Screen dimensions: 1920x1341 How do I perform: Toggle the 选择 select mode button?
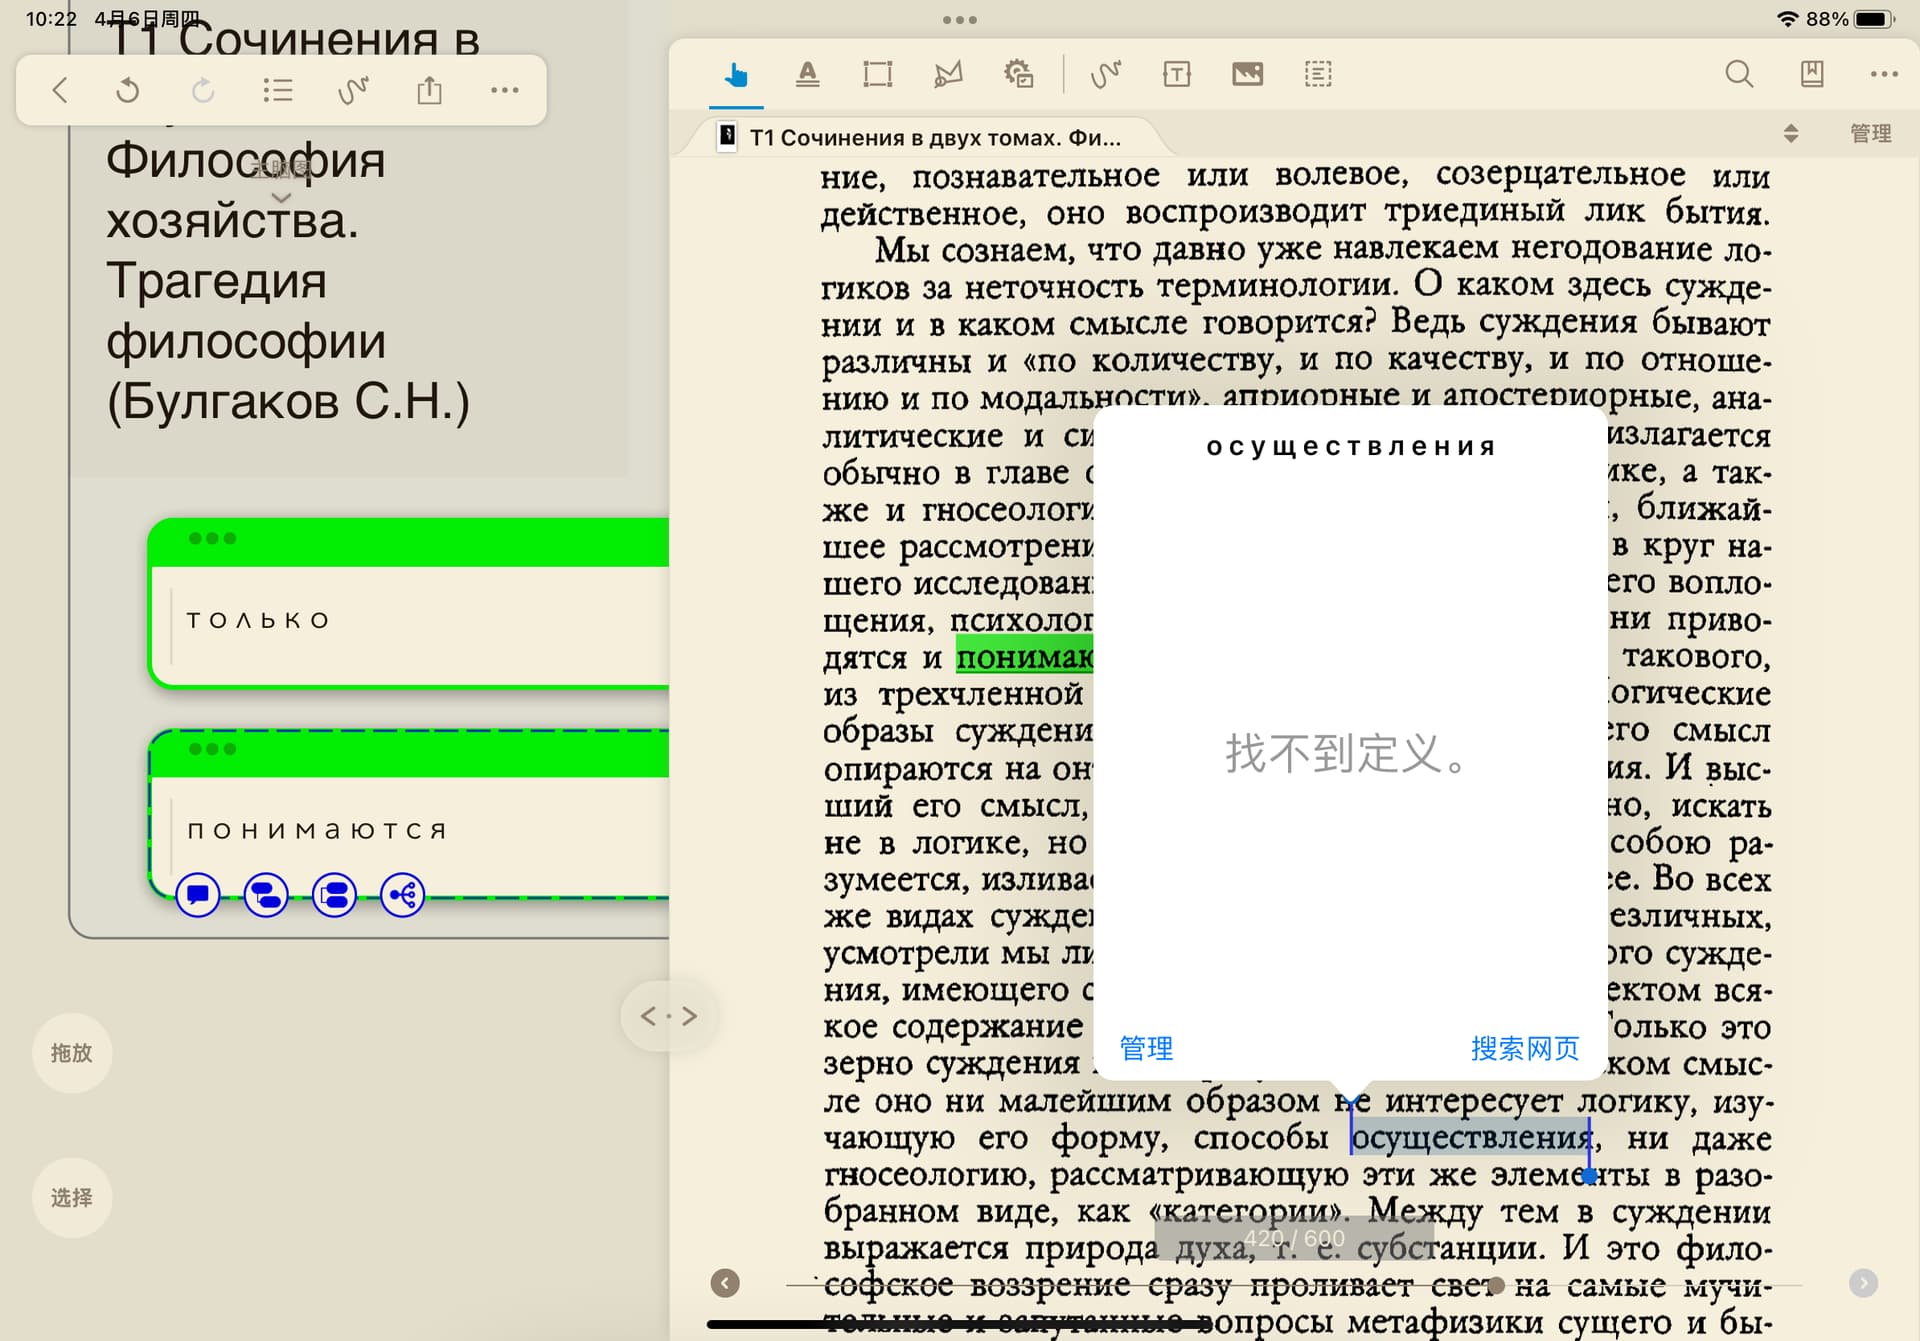(72, 1198)
